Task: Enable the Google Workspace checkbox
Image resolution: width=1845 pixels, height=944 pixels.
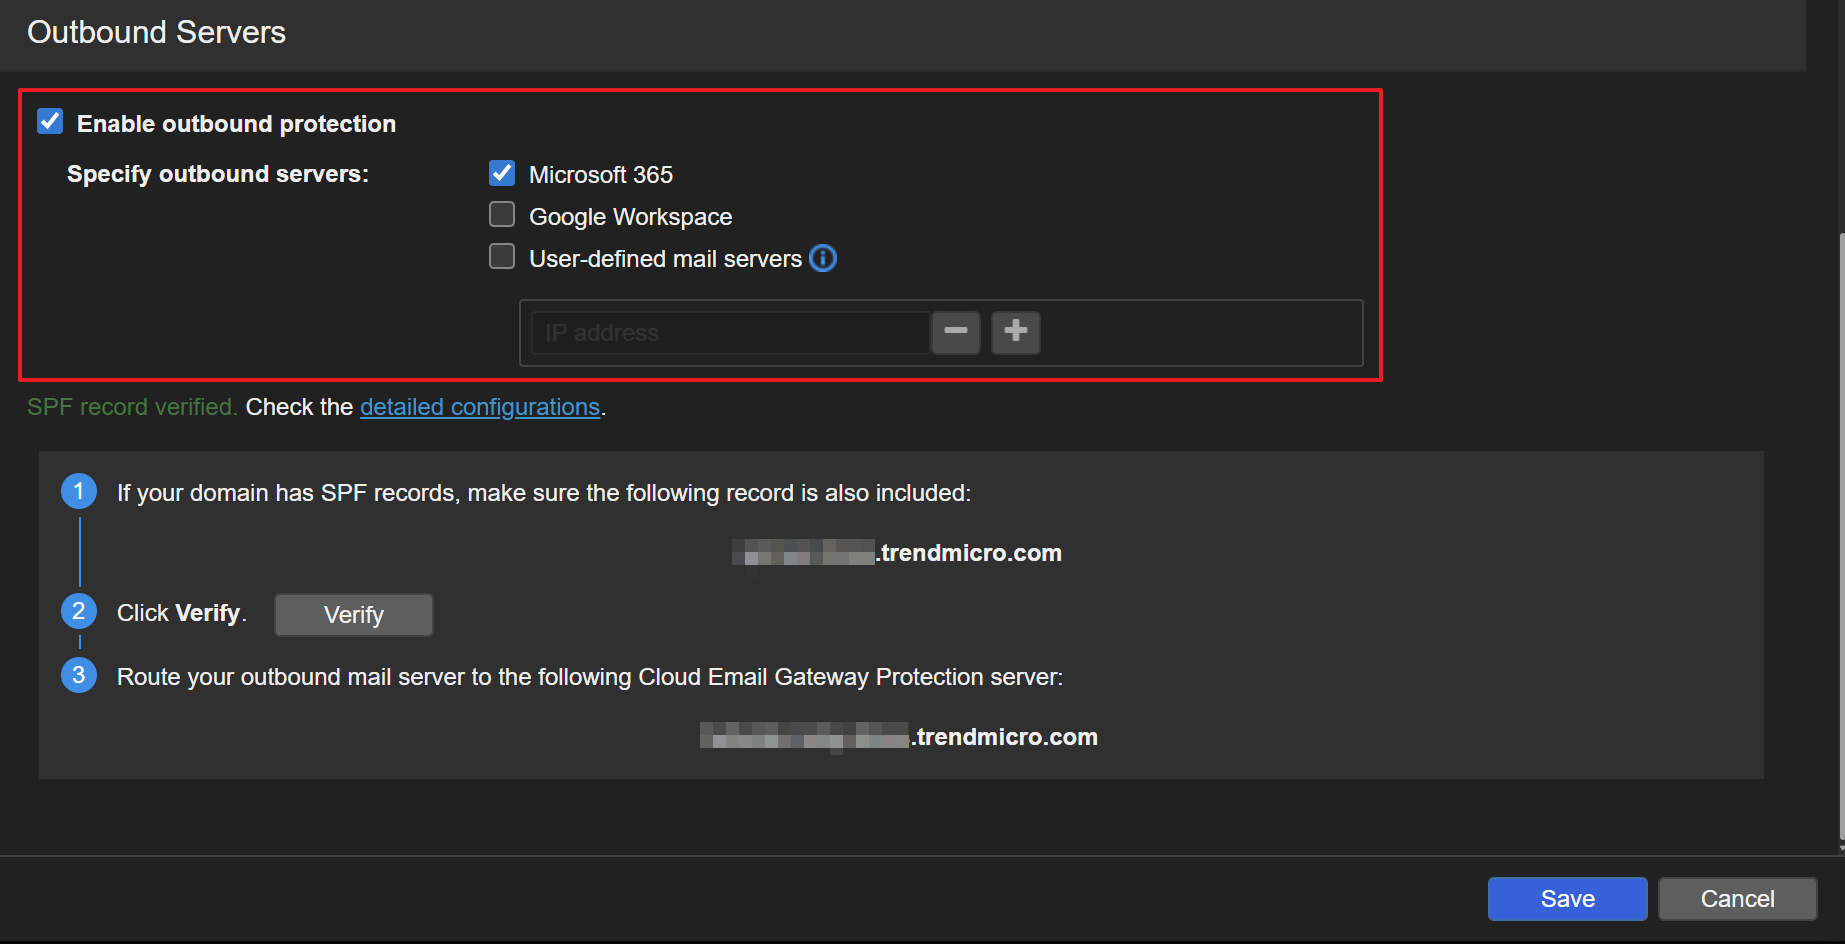Action: pos(502,216)
